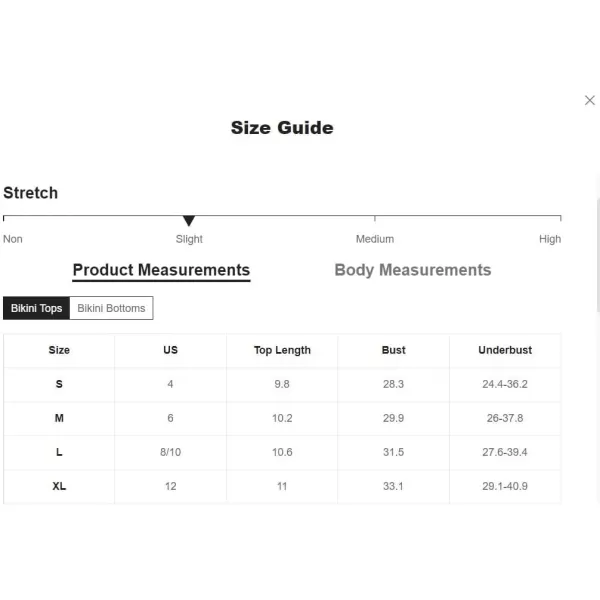Select the Product Measurements tab
Screen dimensions: 600x600
pos(161,270)
